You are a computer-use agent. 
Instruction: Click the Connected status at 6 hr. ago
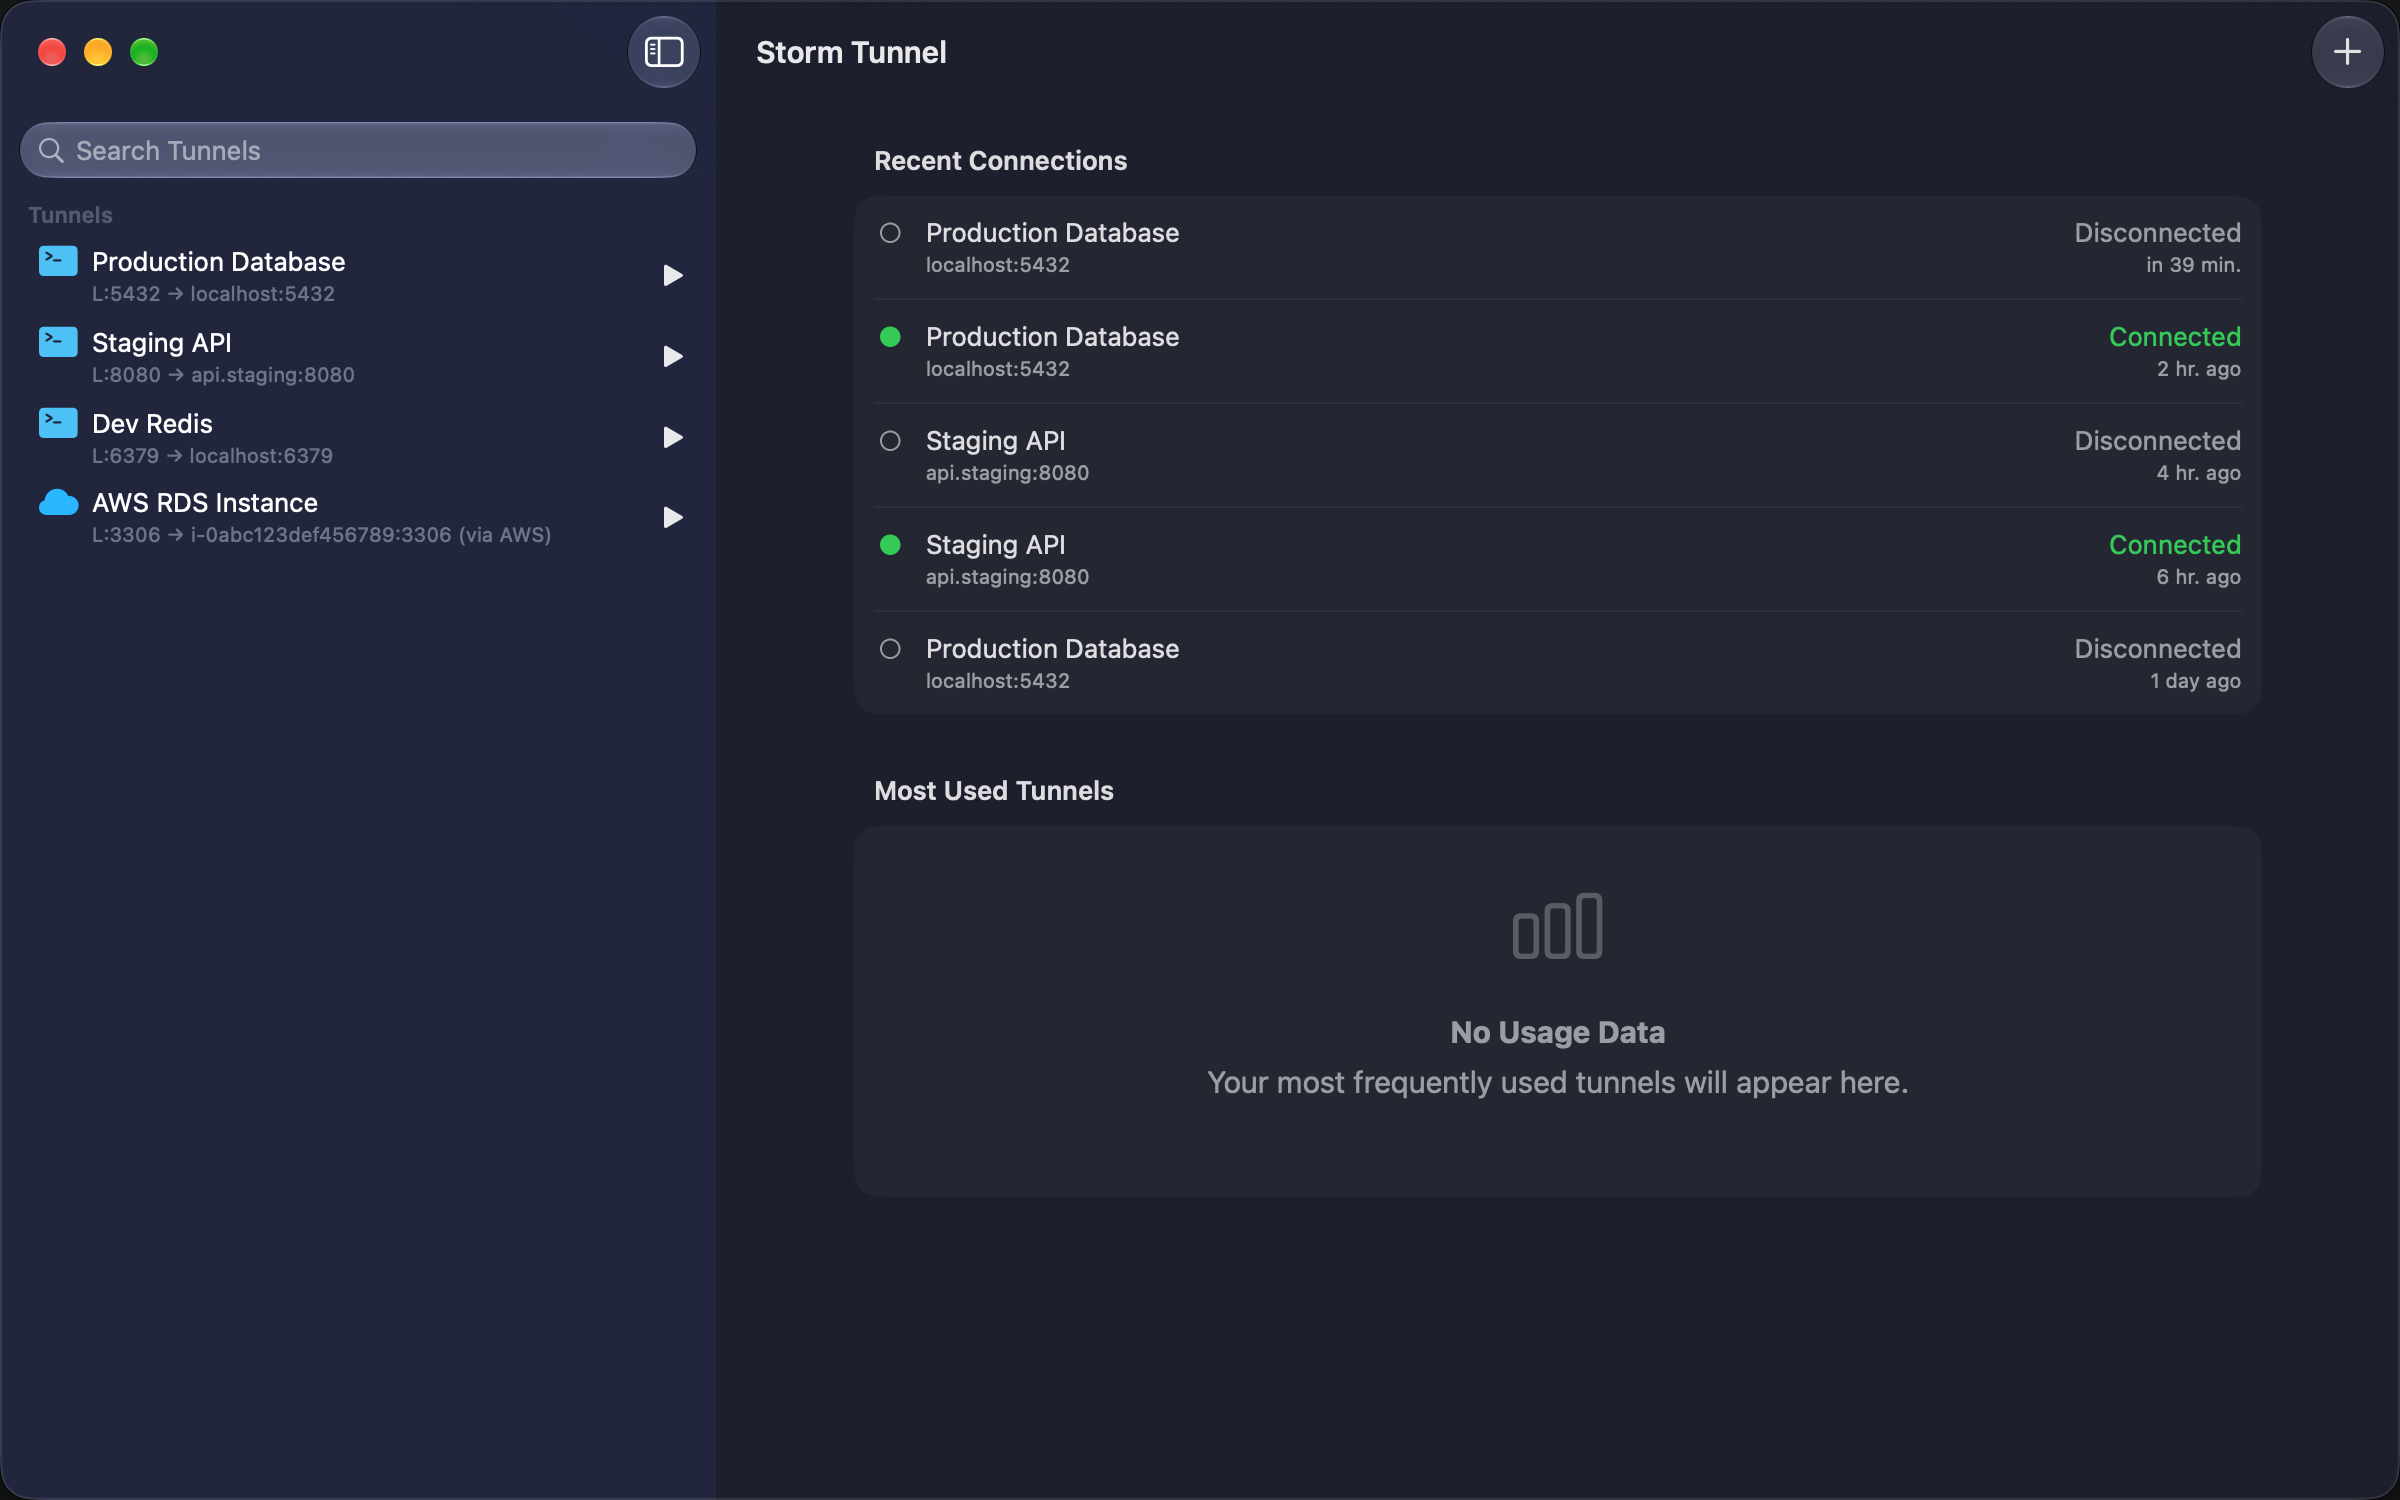coord(2174,545)
